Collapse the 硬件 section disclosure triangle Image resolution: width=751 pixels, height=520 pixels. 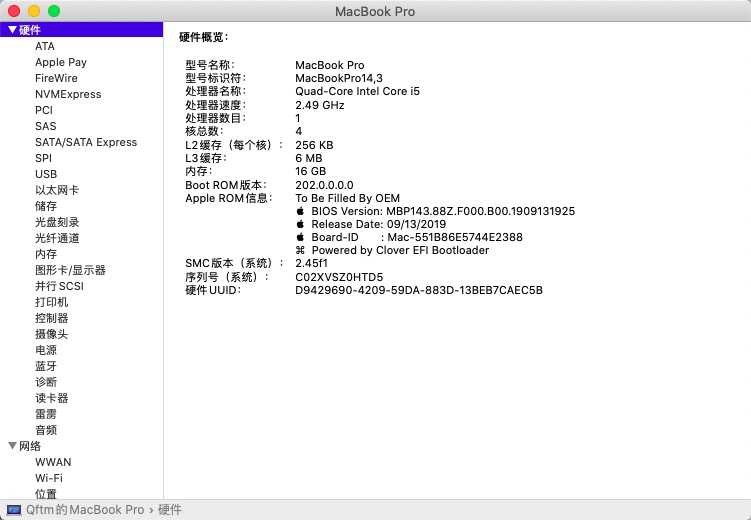12,30
